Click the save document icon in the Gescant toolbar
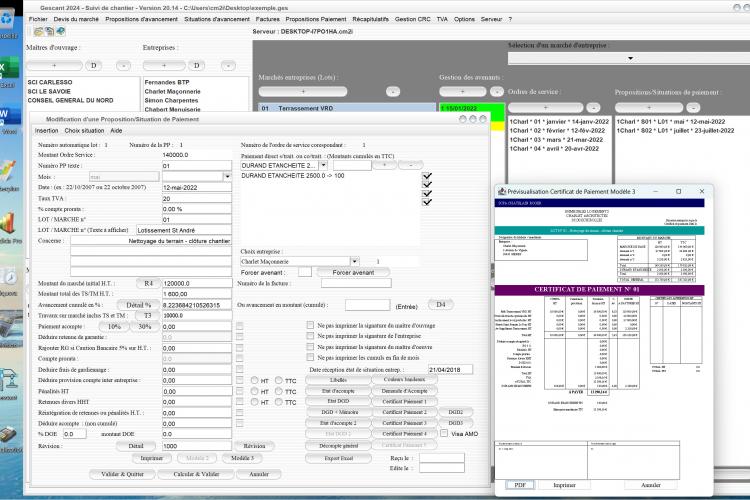The image size is (750, 500). (x=49, y=32)
